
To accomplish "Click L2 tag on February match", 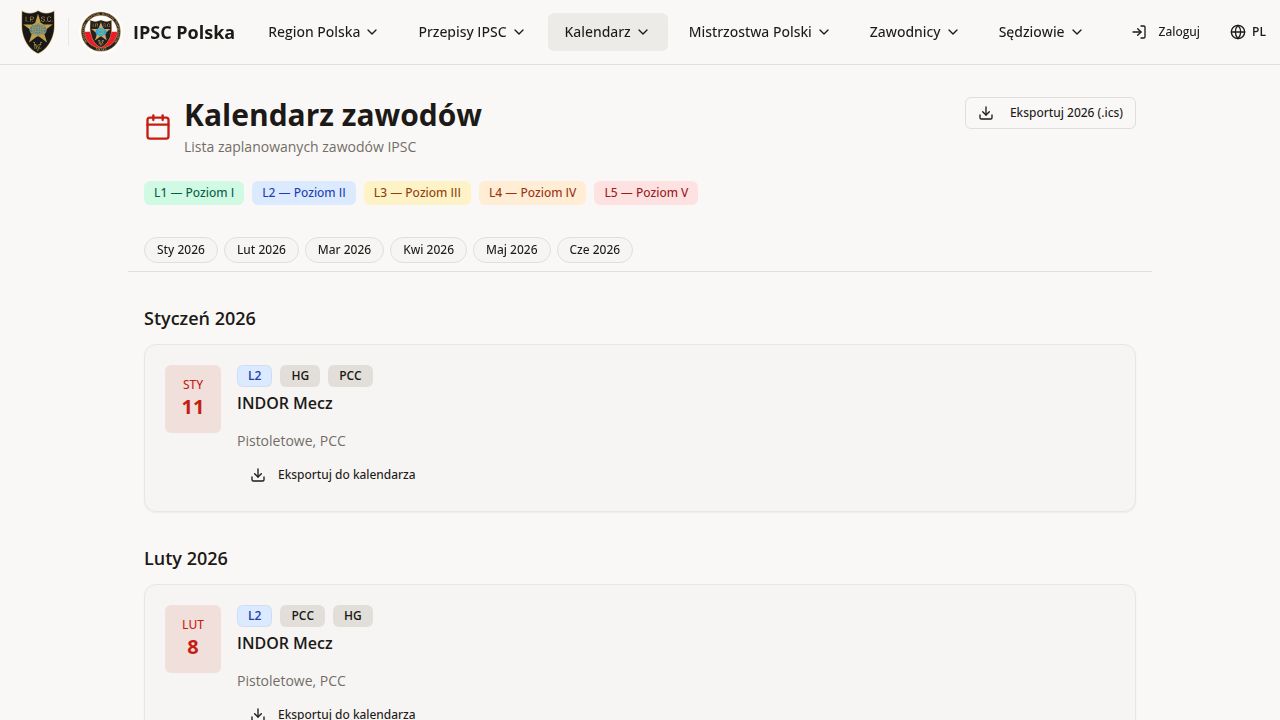I will [x=254, y=616].
